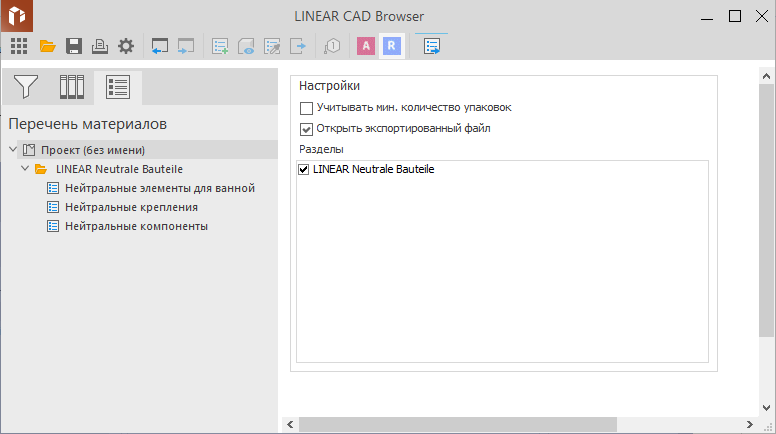Open settings gear icon in toolbar
This screenshot has height=434, width=776.
coord(126,46)
